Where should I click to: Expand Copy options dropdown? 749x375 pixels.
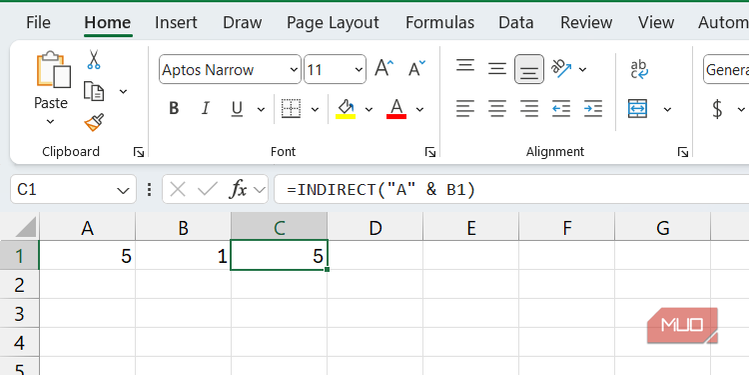(123, 91)
